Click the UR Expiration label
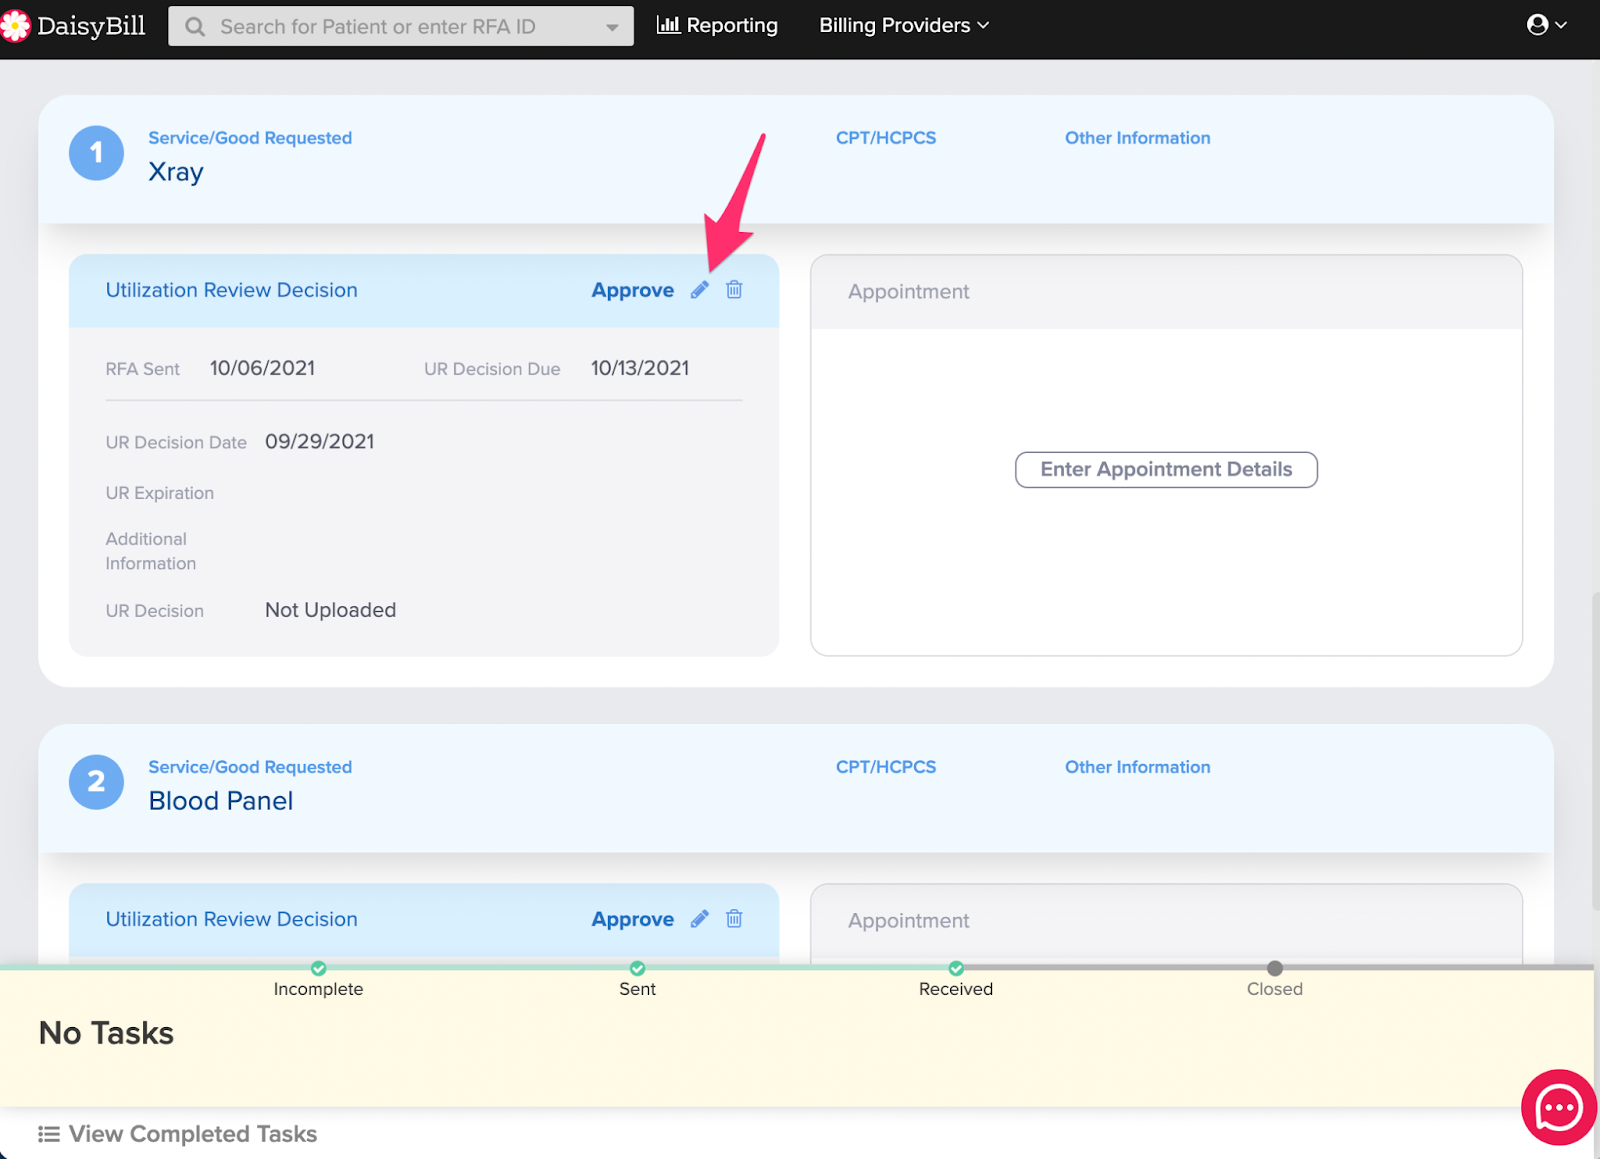This screenshot has width=1600, height=1159. (160, 493)
